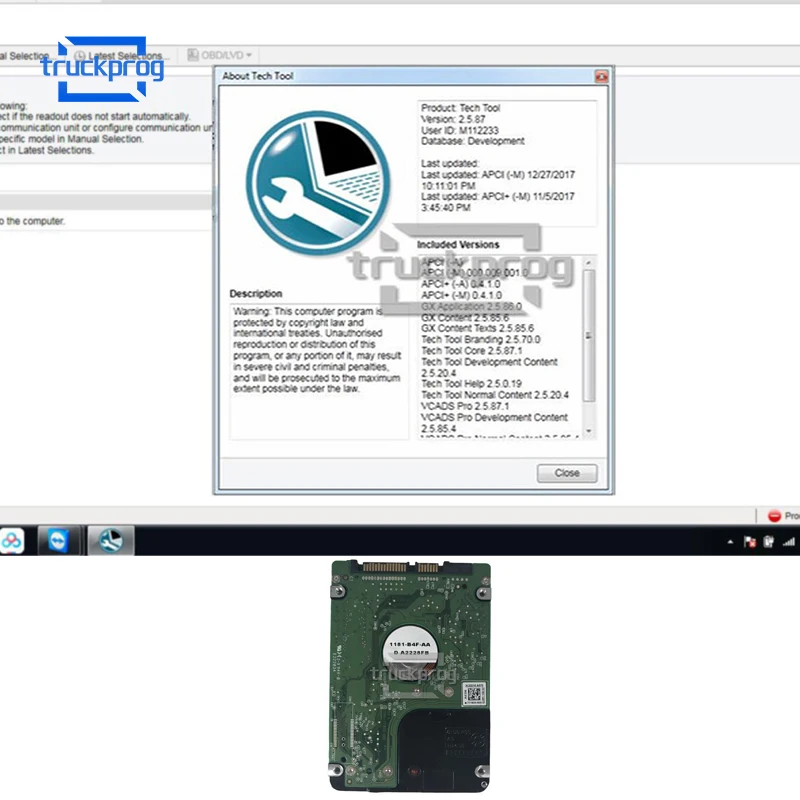The image size is (800, 800).
Task: Select 'VCADS Pro 2.5.87.1' row
Action: click(x=464, y=406)
